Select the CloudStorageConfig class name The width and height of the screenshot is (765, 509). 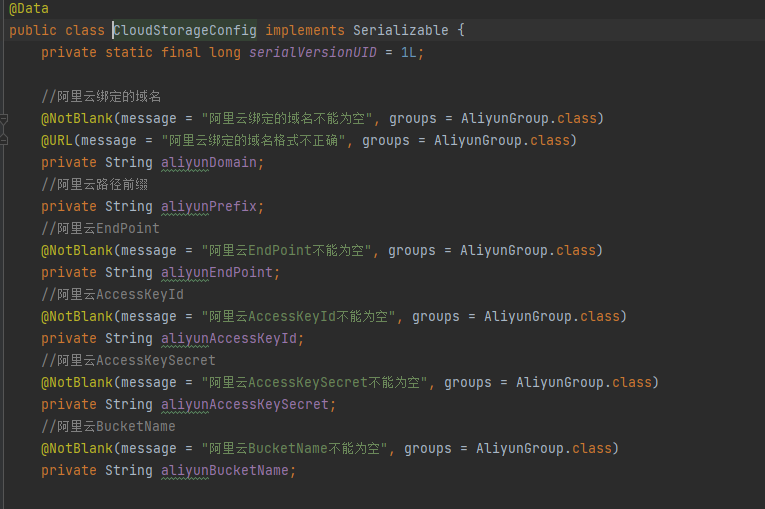pyautogui.click(x=185, y=30)
